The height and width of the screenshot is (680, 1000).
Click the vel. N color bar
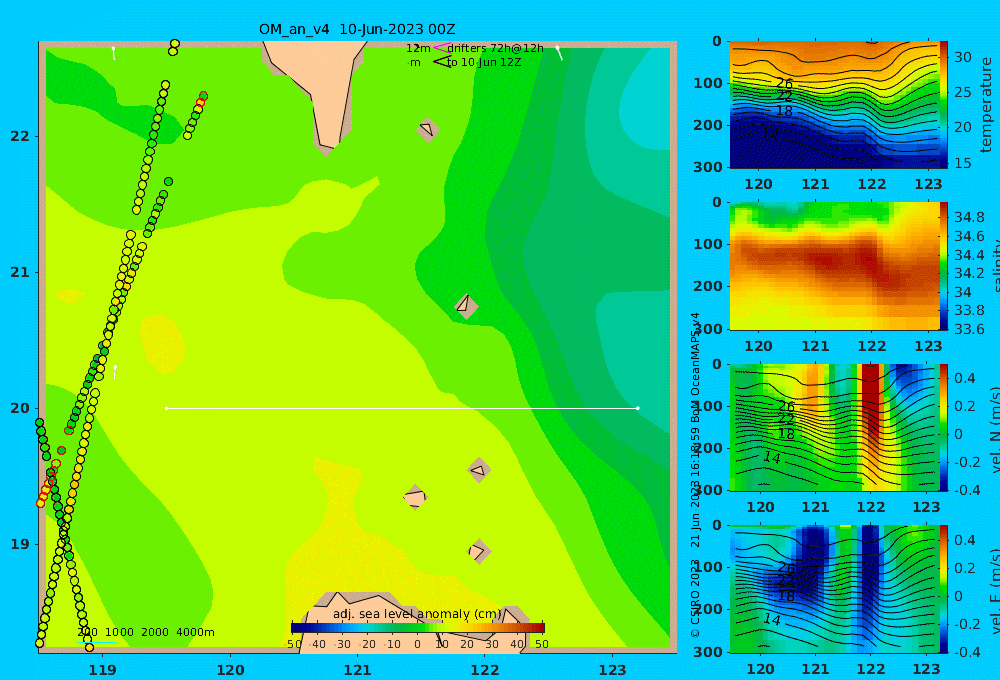tap(944, 427)
